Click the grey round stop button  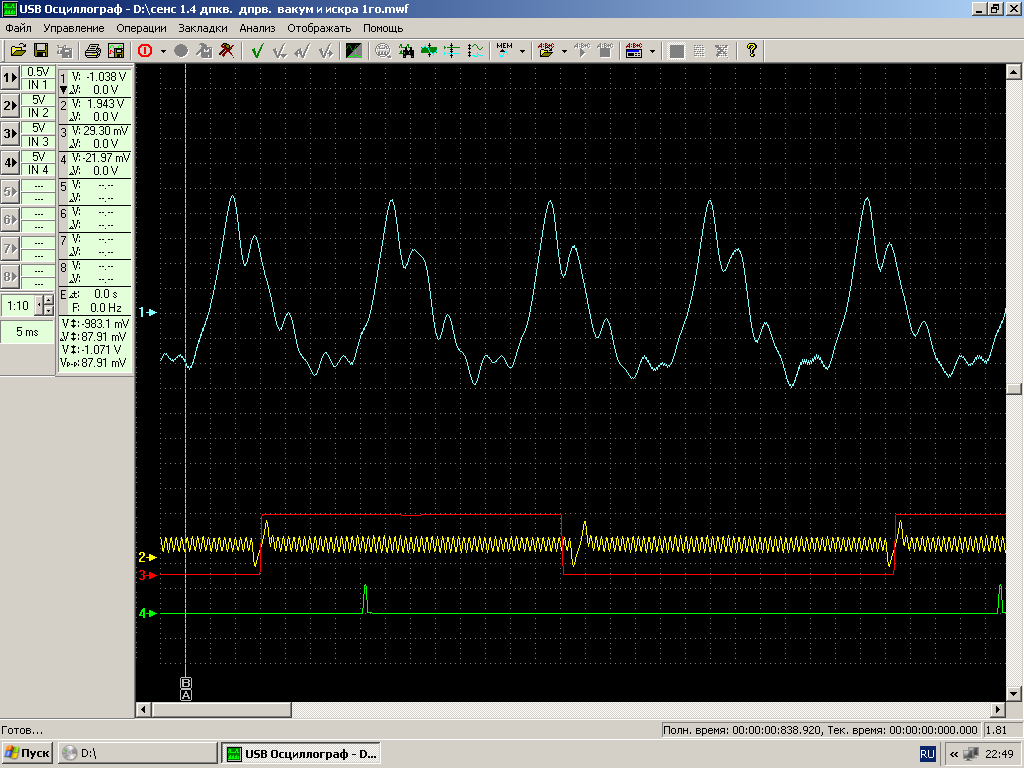click(181, 50)
